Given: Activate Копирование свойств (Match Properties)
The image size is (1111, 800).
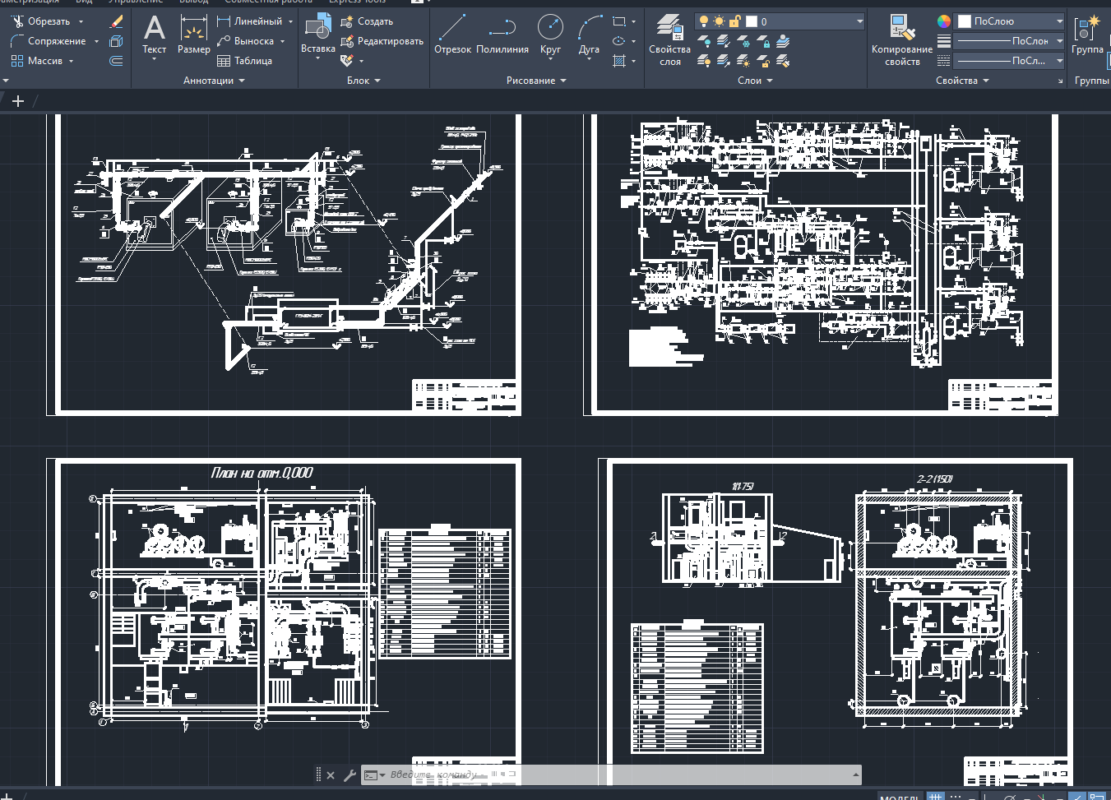Looking at the screenshot, I should coord(901,40).
